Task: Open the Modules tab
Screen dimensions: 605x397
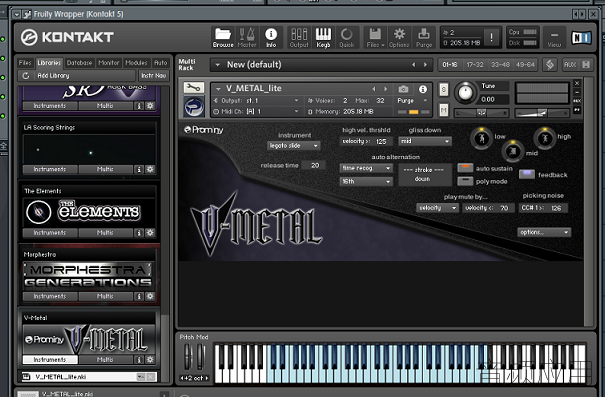Action: point(137,63)
